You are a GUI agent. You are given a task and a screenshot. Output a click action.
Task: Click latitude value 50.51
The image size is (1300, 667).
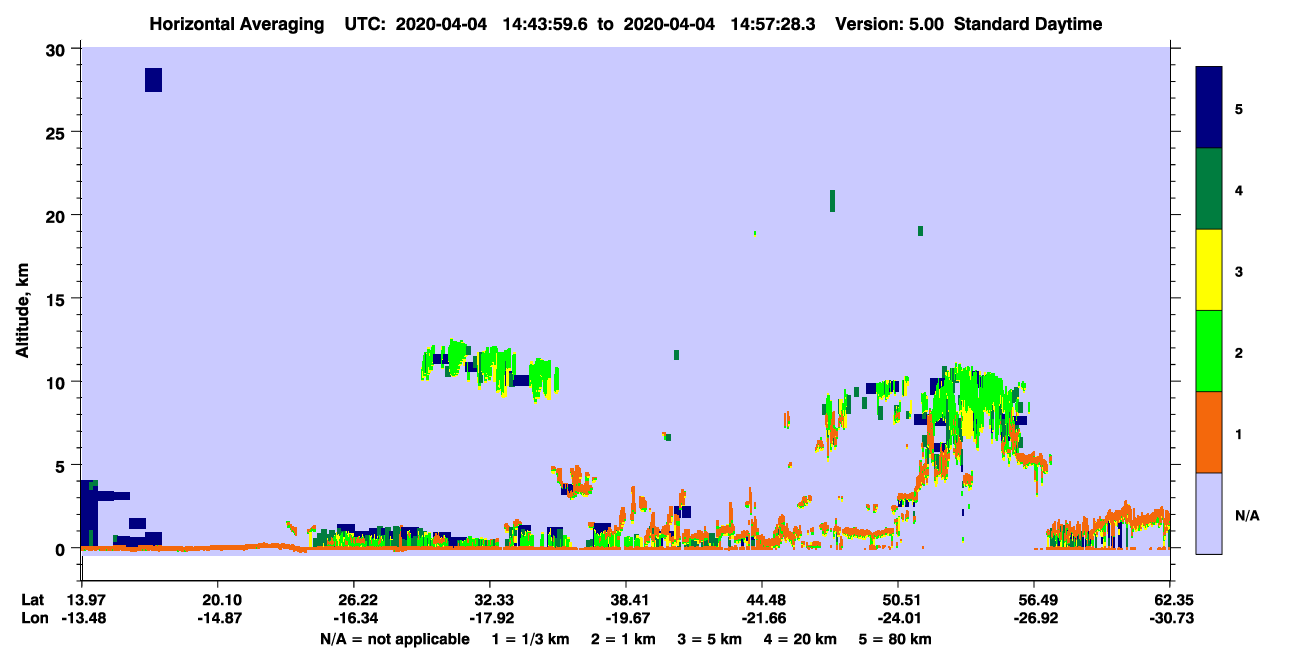(898, 600)
